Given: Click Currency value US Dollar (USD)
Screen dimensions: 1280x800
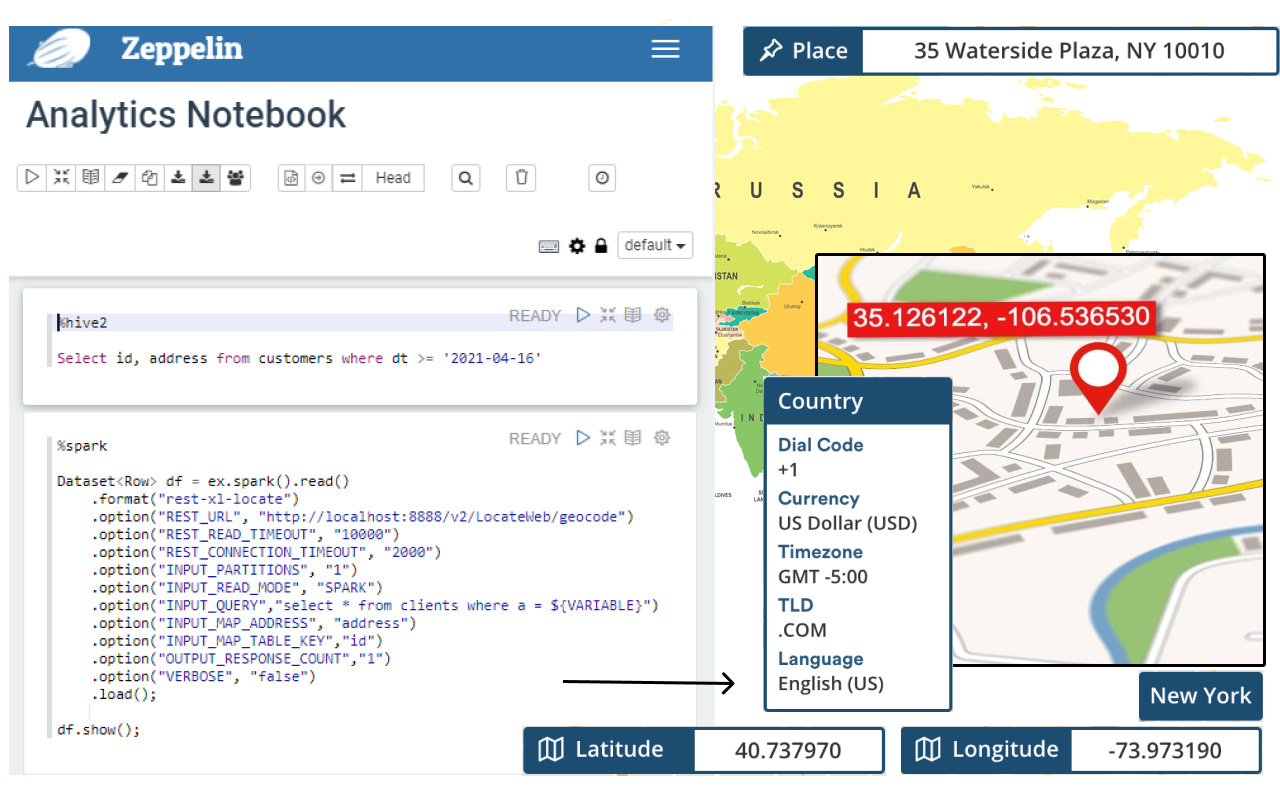Looking at the screenshot, I should click(848, 523).
